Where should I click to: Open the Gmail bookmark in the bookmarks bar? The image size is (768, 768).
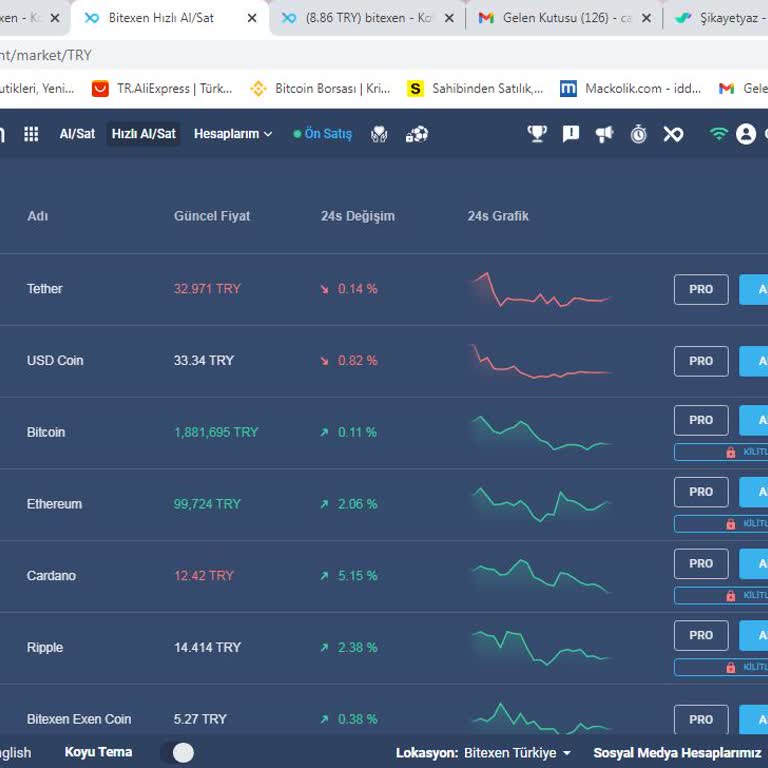pyautogui.click(x=742, y=89)
